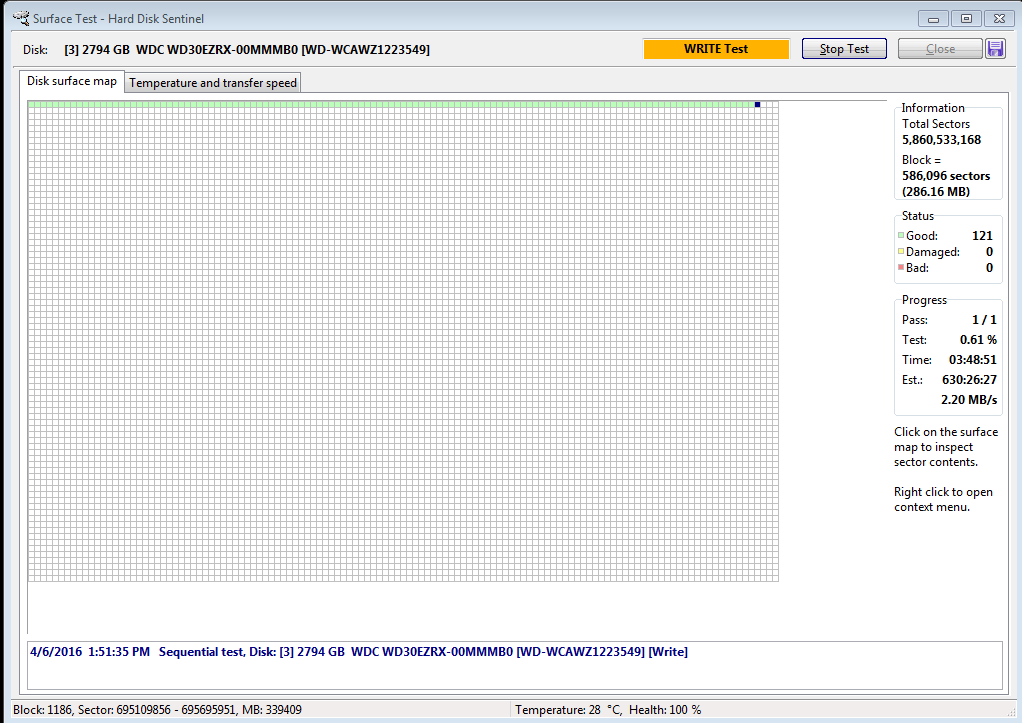
Task: Click status bar Block: 1186 sector info
Action: (157, 709)
